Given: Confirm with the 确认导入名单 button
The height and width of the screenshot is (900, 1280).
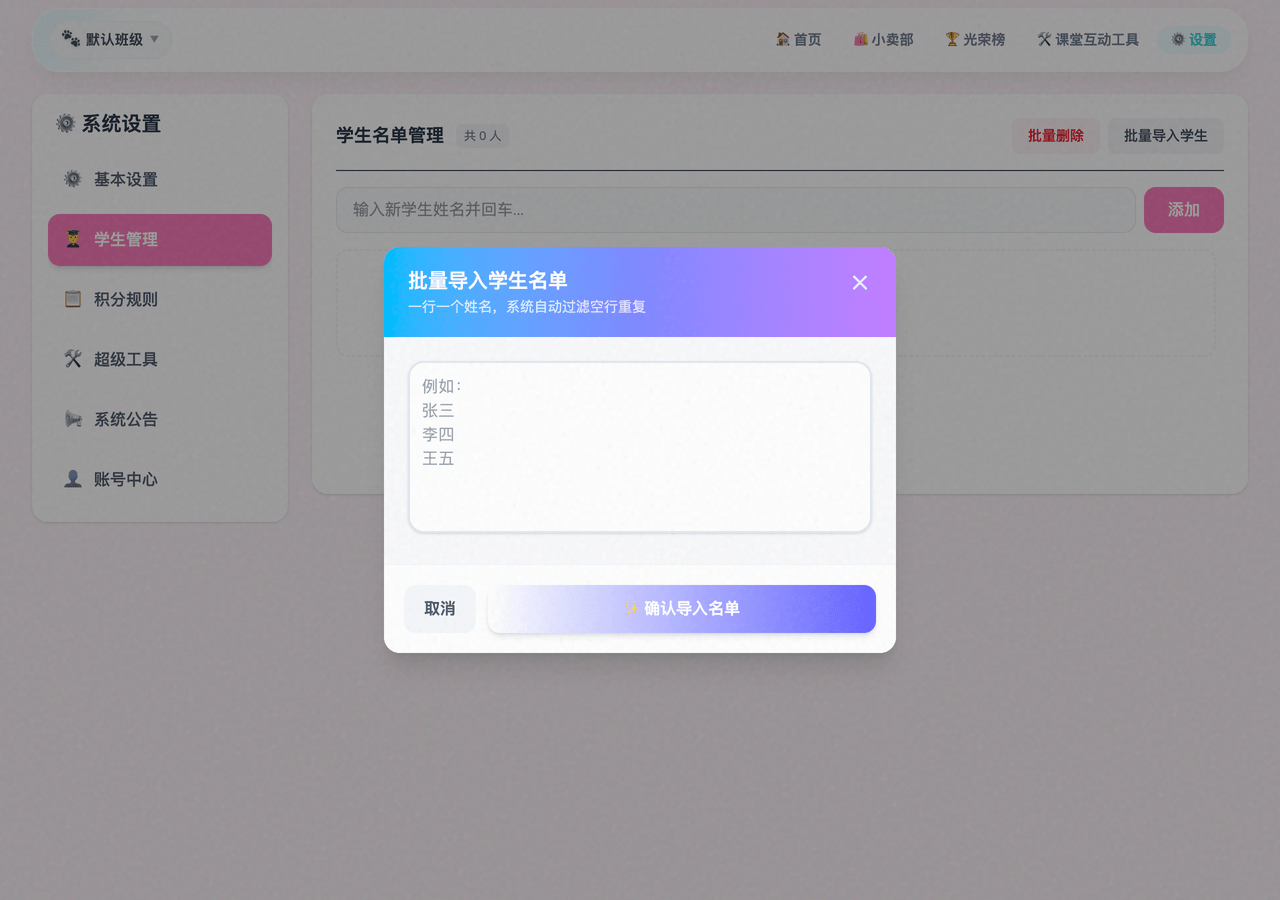Looking at the screenshot, I should pyautogui.click(x=681, y=609).
